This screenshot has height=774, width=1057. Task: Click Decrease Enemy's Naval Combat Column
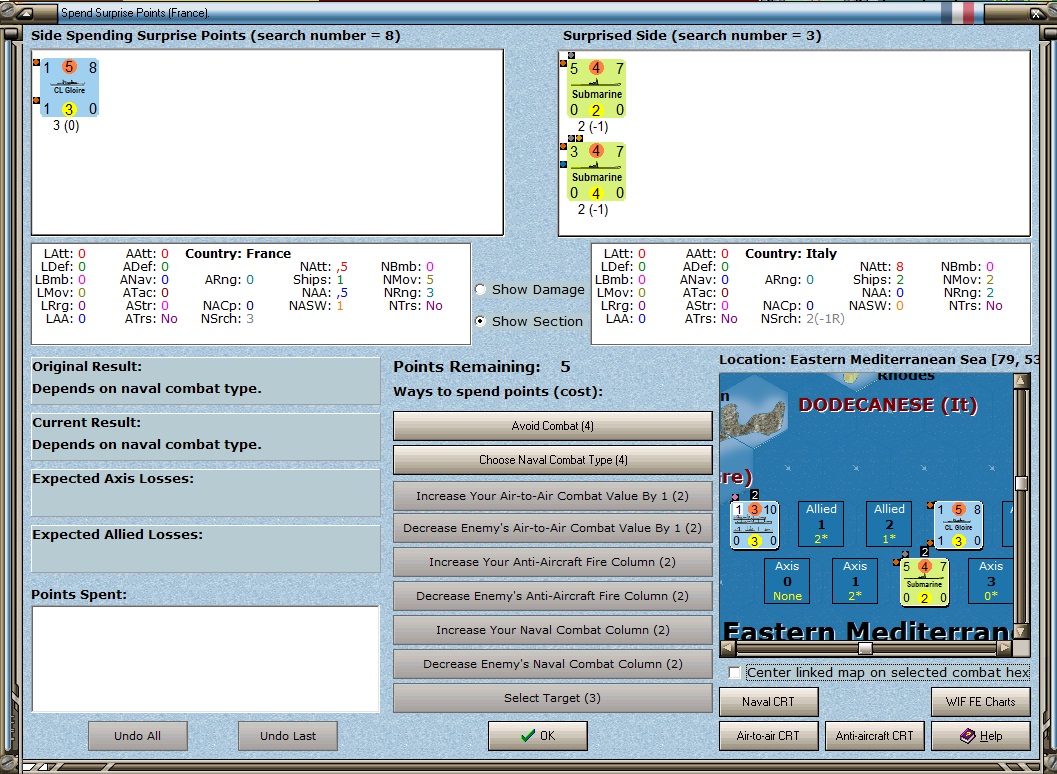pos(553,664)
